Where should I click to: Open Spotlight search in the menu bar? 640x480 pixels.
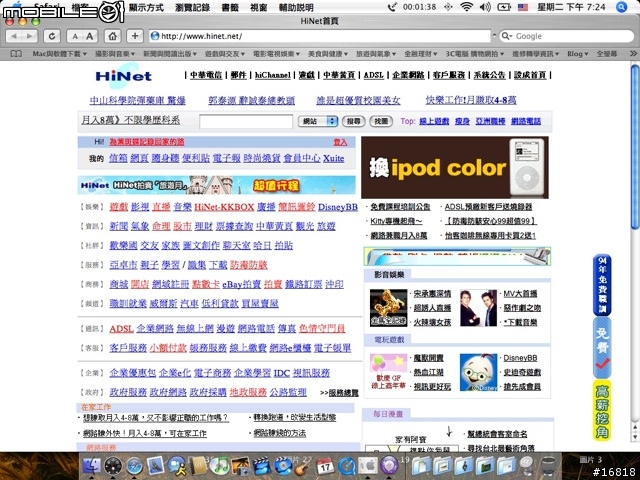click(x=622, y=7)
